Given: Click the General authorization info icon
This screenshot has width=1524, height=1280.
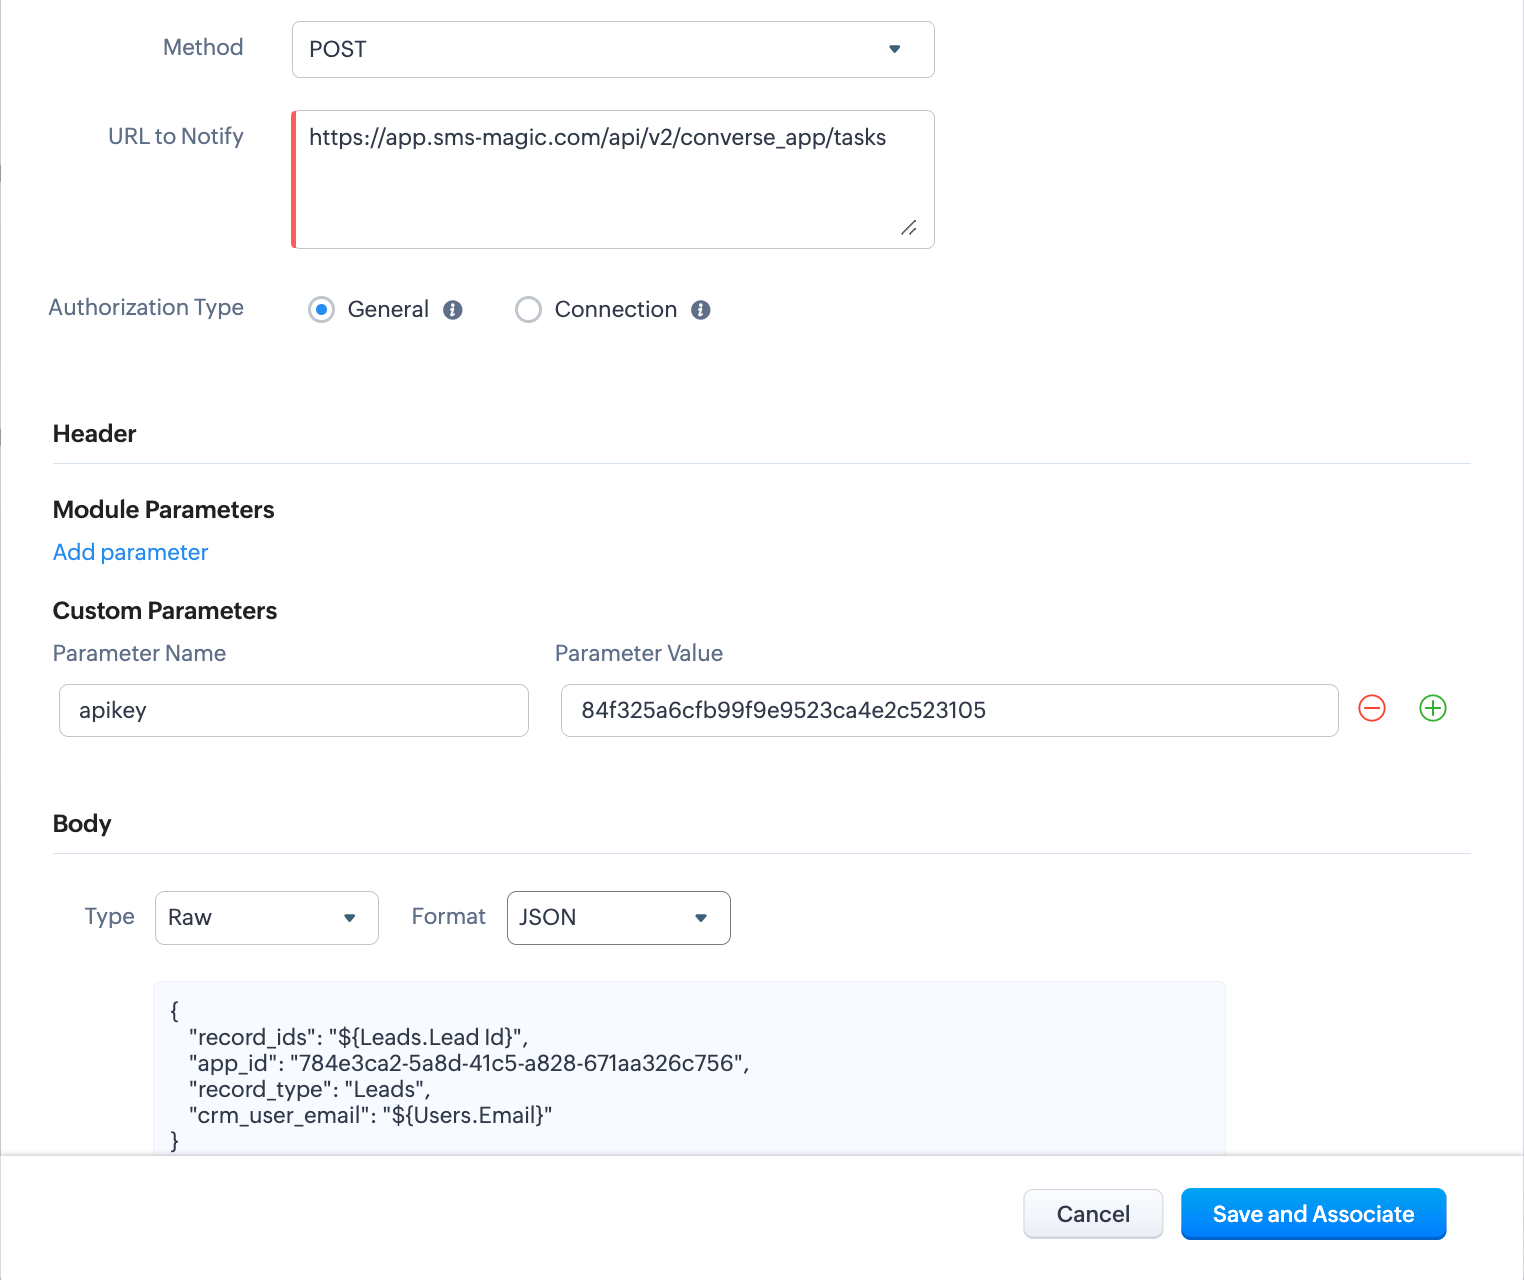Looking at the screenshot, I should click(453, 310).
